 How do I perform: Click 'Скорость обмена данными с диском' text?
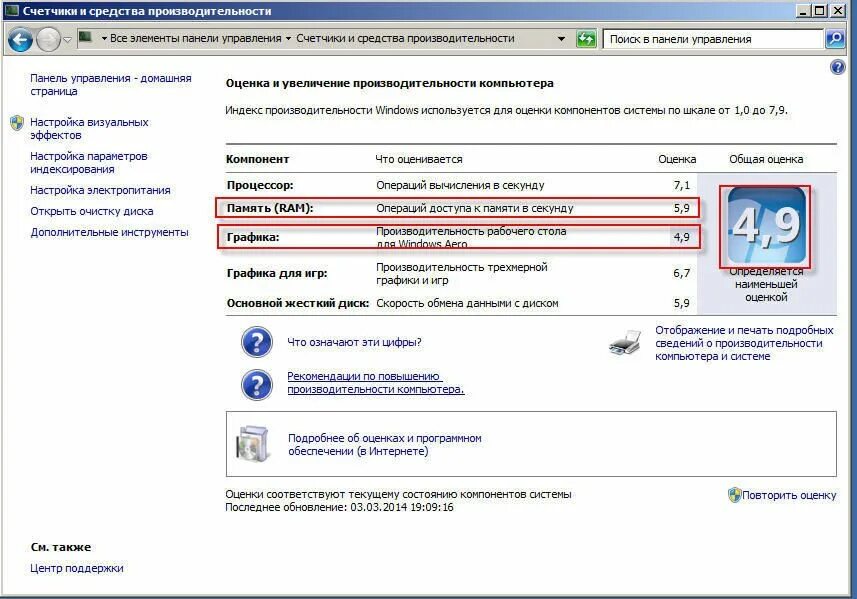(467, 303)
